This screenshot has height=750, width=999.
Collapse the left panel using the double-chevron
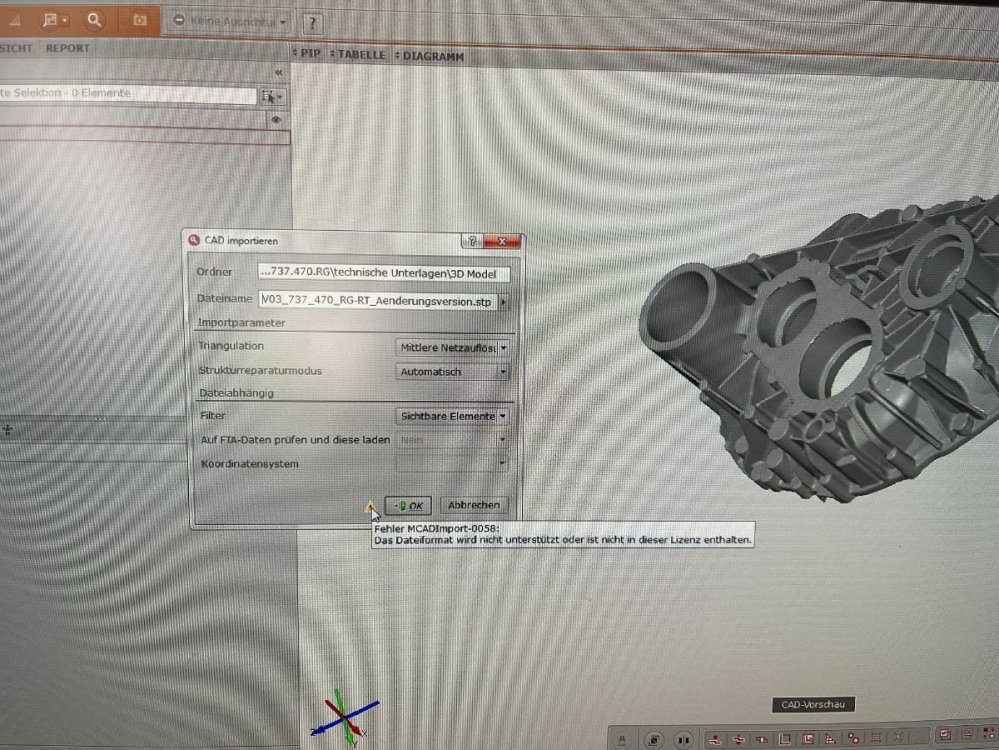[279, 72]
